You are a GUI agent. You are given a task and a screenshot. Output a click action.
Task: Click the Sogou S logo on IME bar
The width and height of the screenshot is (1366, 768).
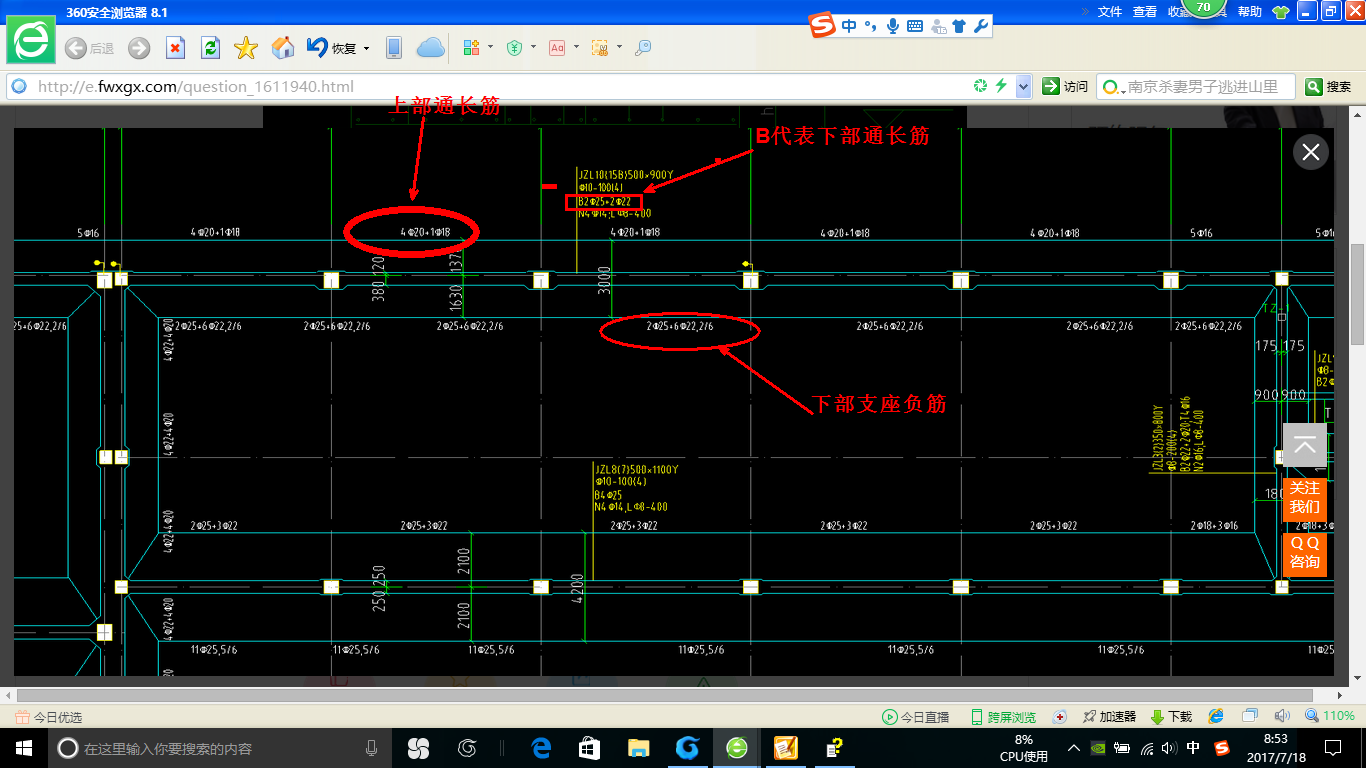pyautogui.click(x=822, y=26)
